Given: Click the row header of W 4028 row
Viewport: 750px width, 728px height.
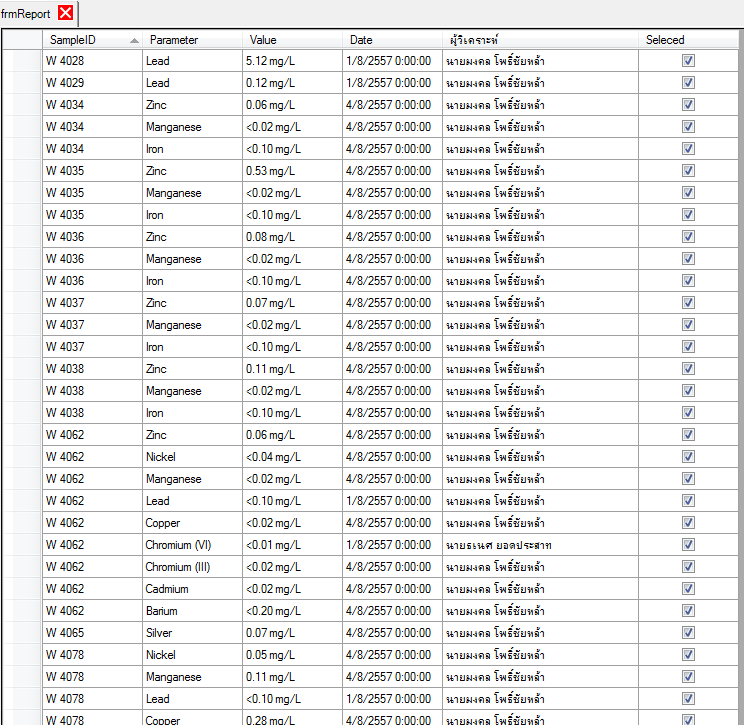Looking at the screenshot, I should [x=21, y=61].
